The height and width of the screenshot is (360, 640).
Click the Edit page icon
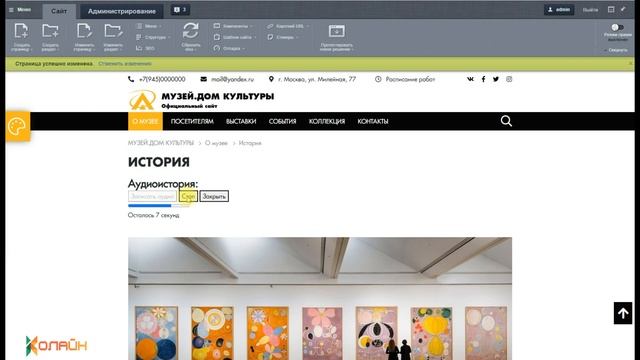point(84,31)
